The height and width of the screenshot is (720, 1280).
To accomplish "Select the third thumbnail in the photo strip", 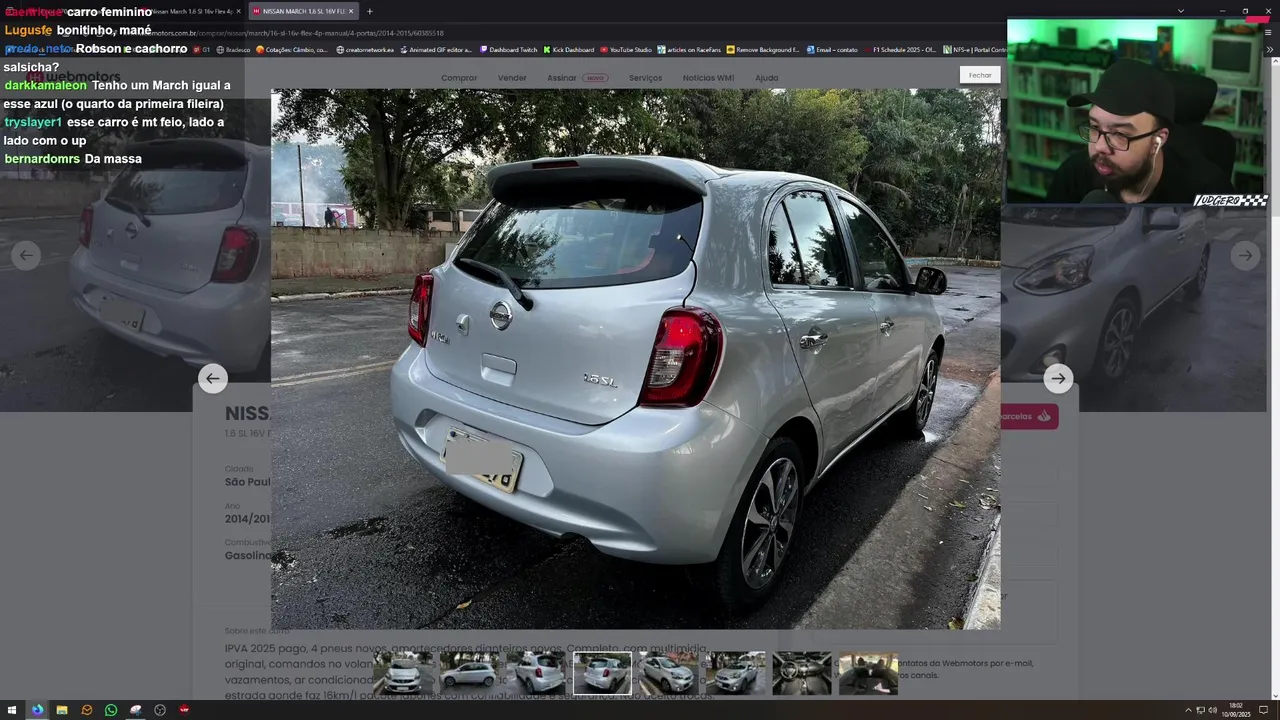I will click(x=536, y=673).
